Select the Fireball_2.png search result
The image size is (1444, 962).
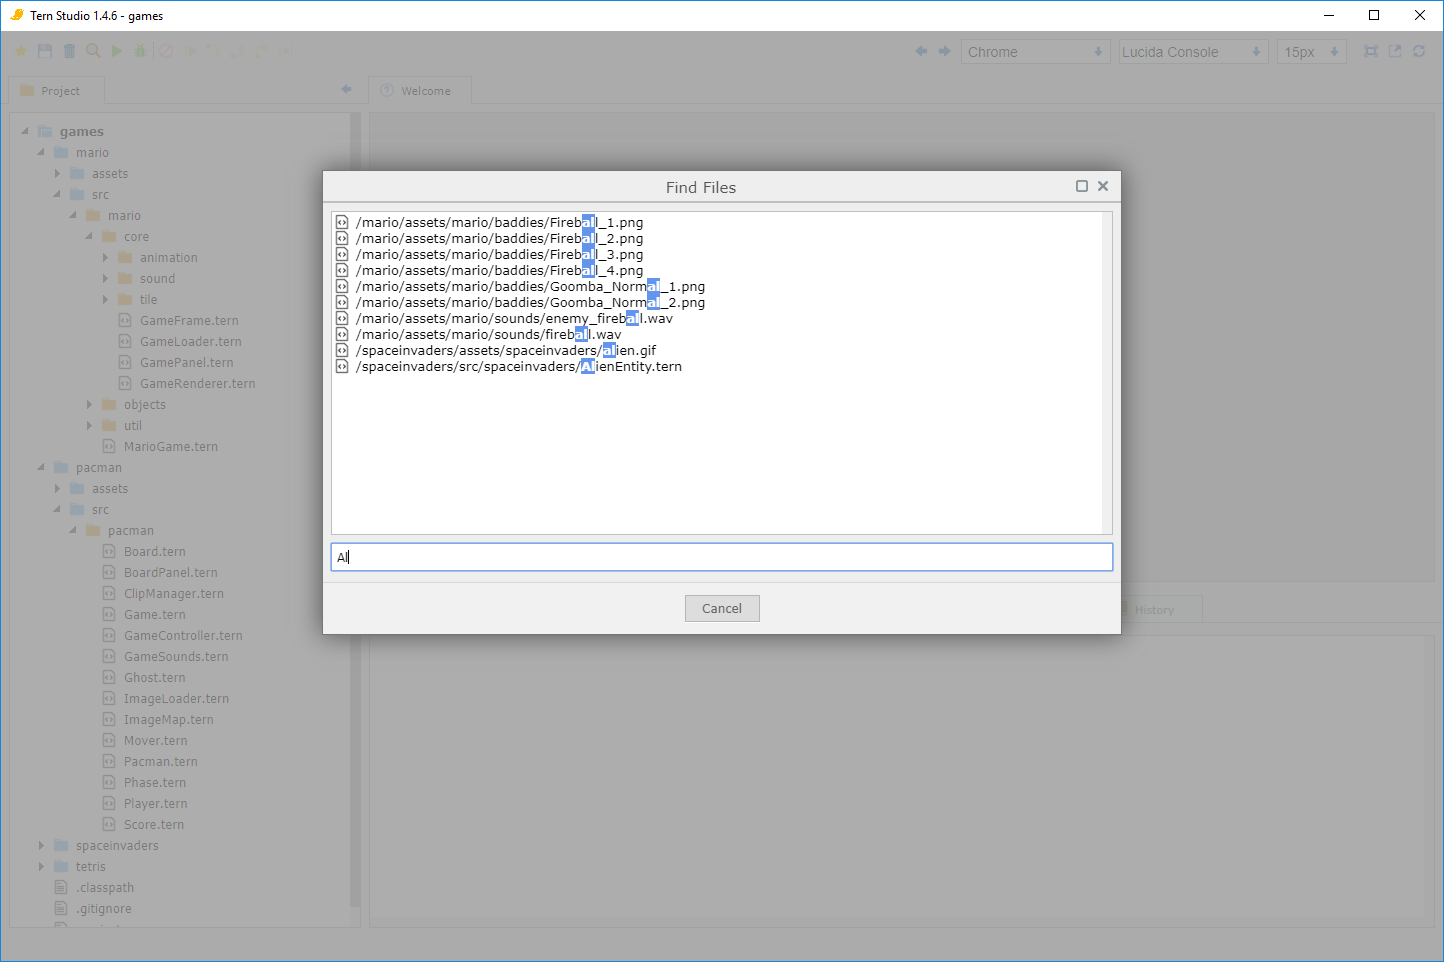[499, 238]
